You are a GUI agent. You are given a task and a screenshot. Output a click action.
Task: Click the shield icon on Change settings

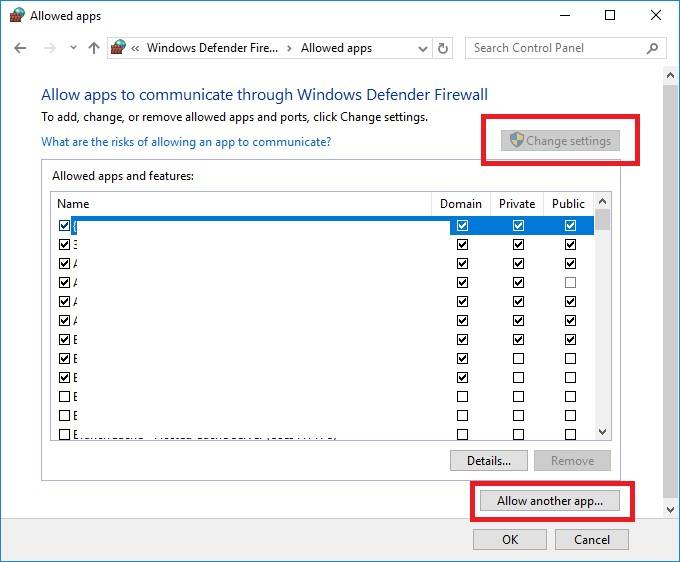[517, 140]
